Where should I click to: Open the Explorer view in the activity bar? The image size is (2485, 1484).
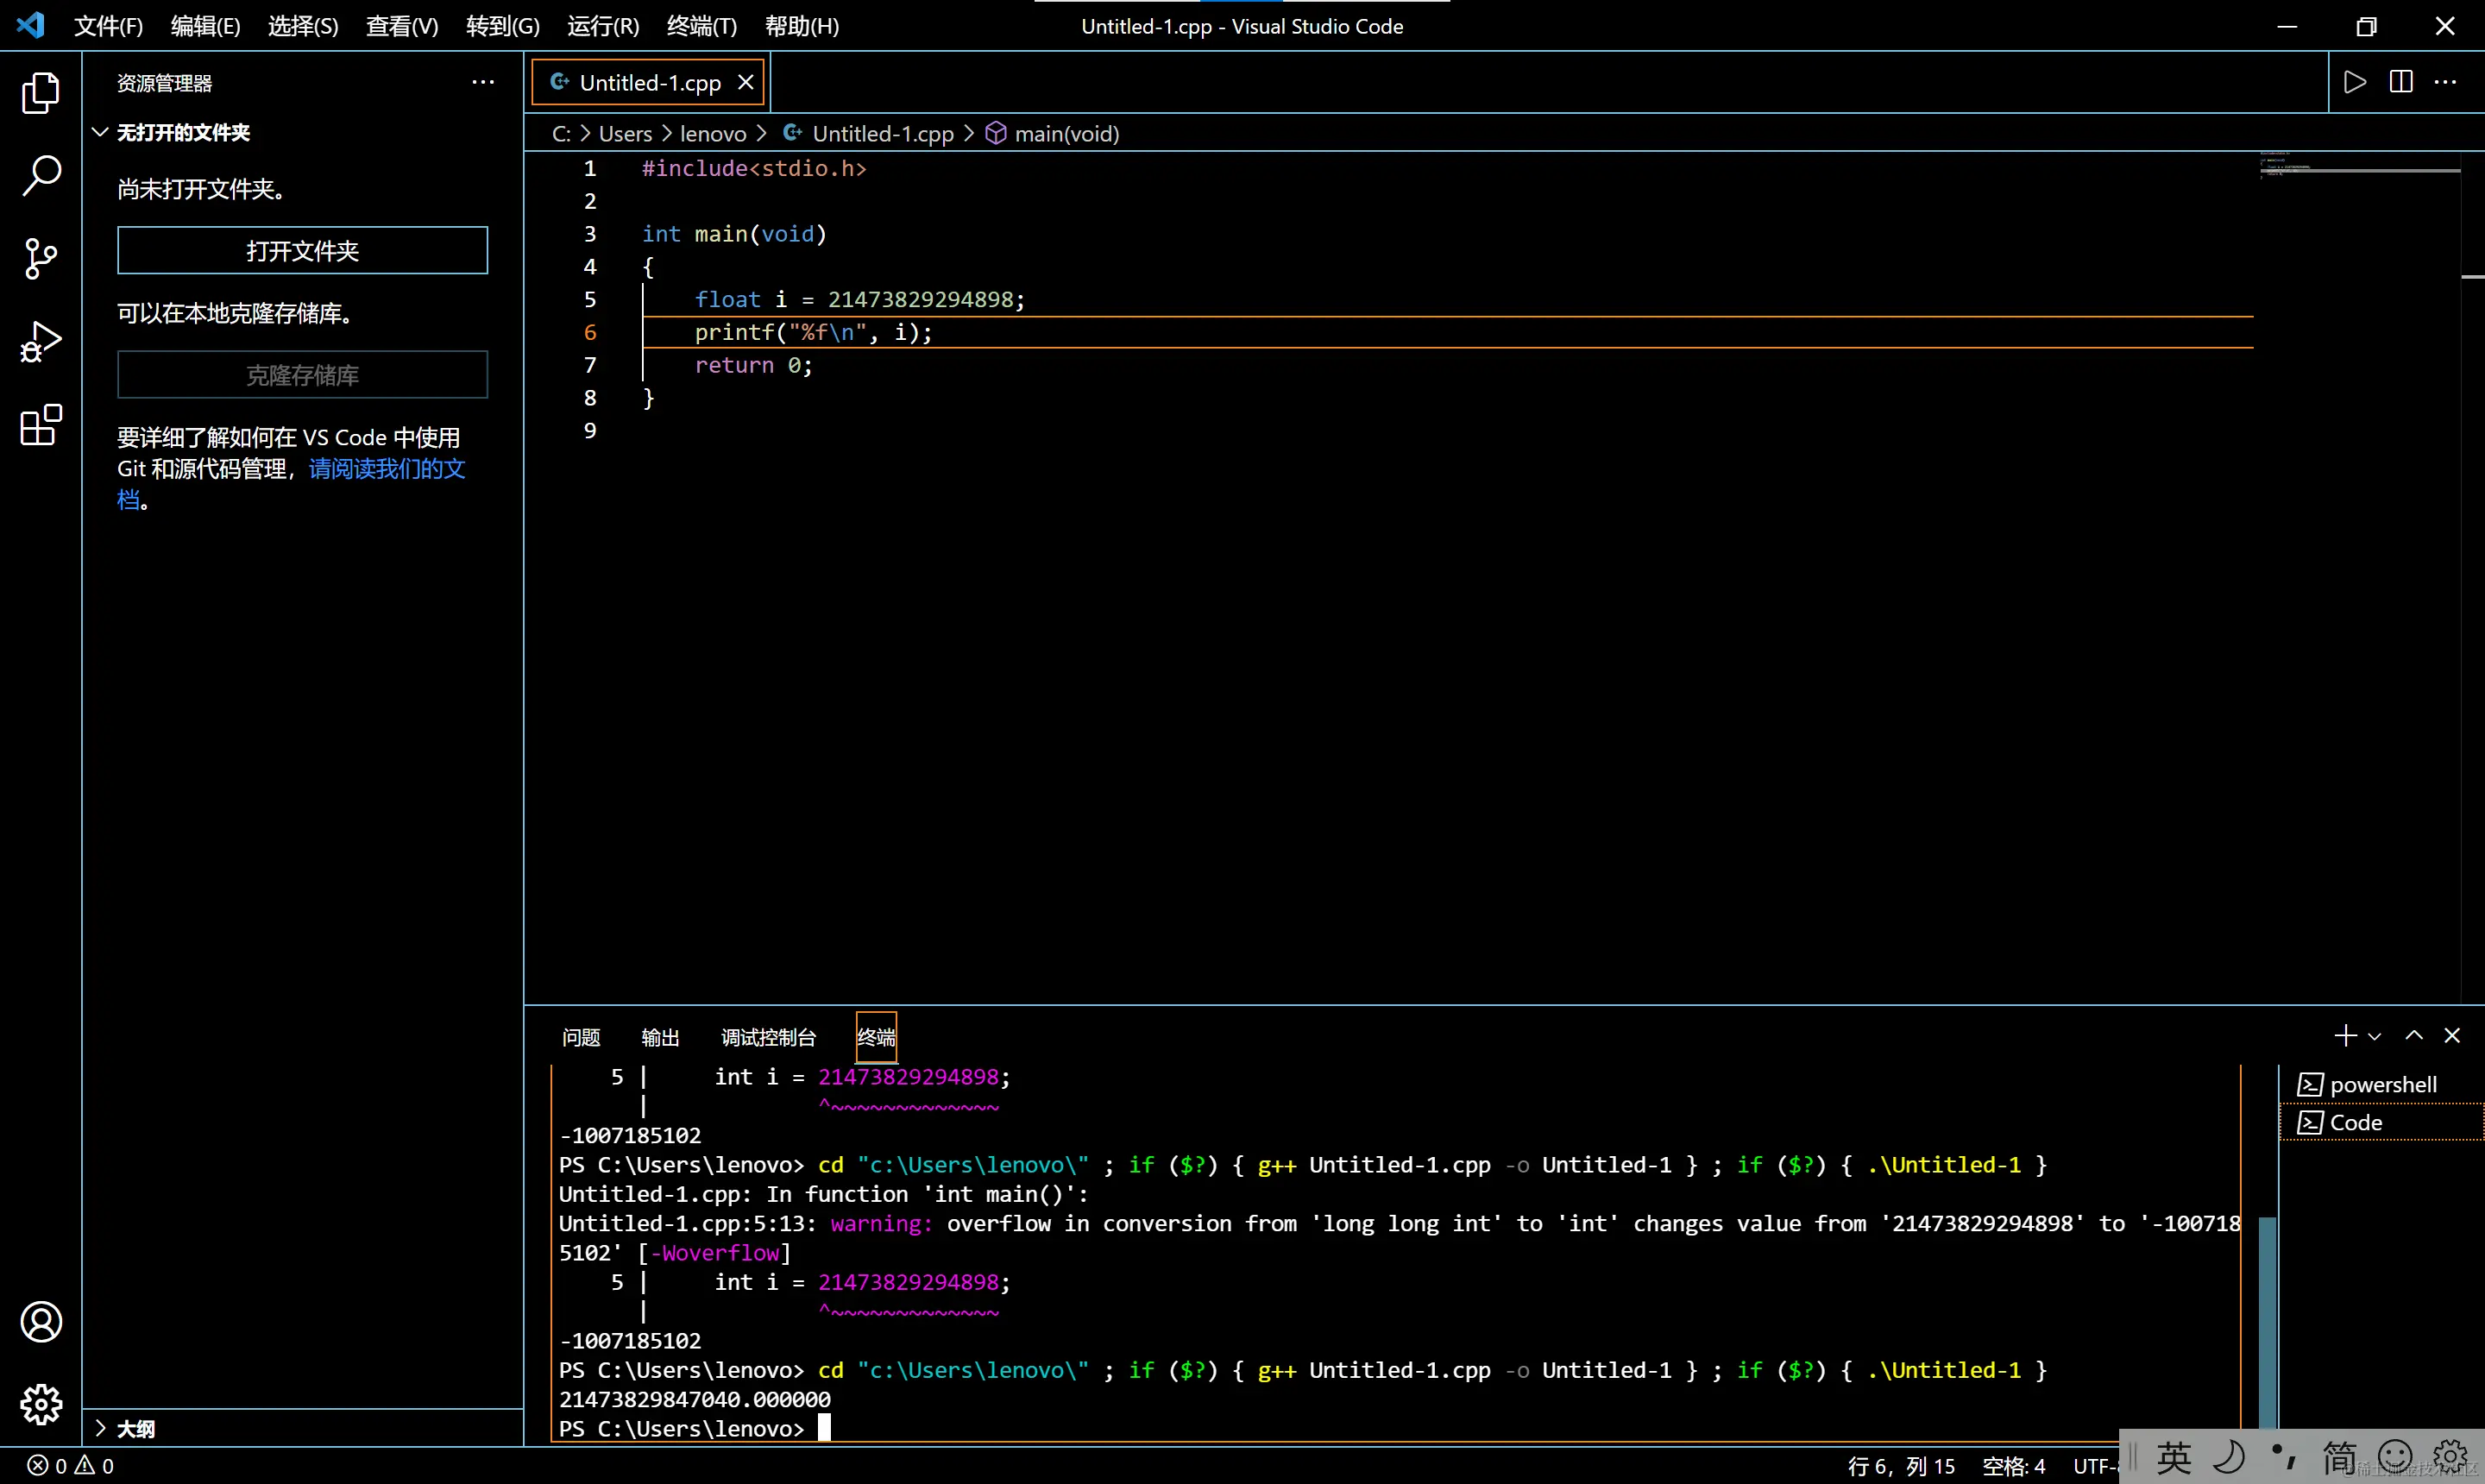point(40,93)
